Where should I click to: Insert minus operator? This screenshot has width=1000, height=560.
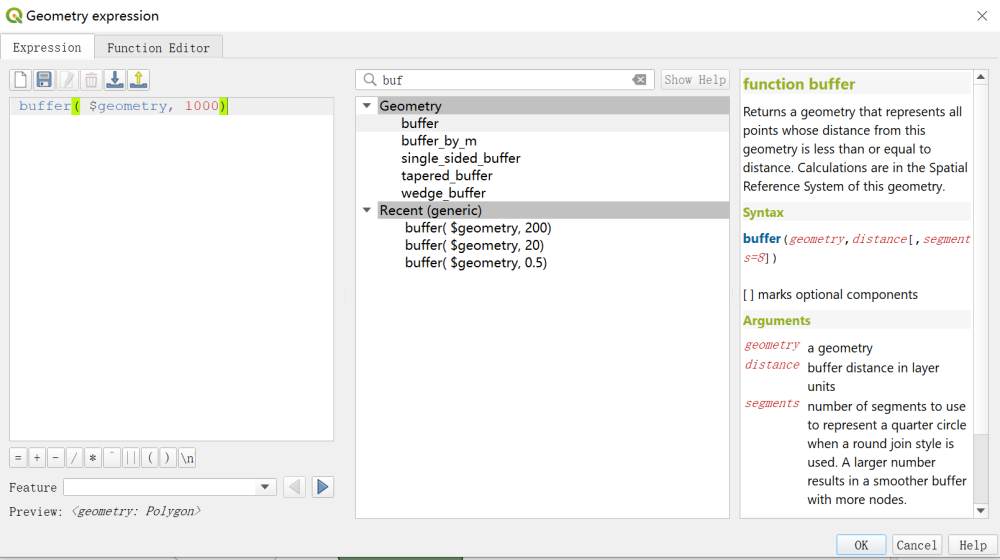(55, 458)
